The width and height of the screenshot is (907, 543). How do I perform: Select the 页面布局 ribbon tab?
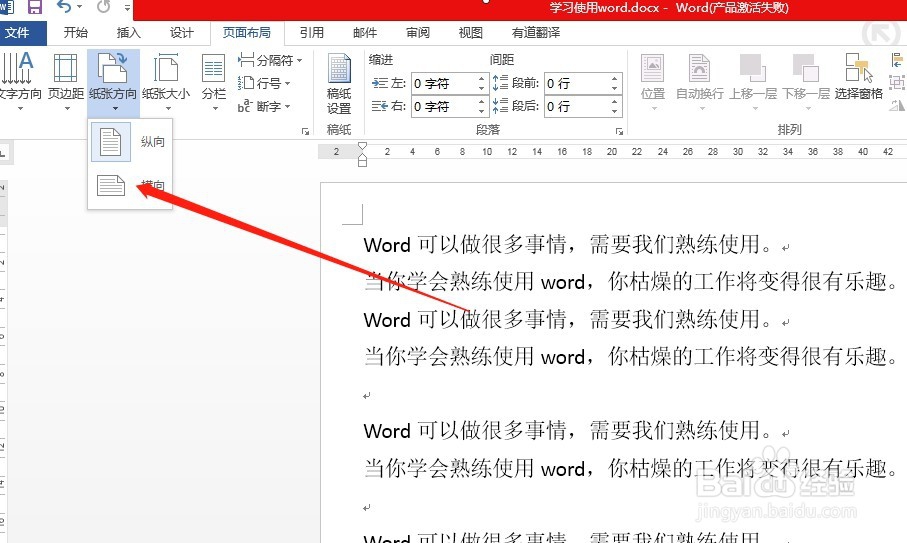[x=247, y=33]
